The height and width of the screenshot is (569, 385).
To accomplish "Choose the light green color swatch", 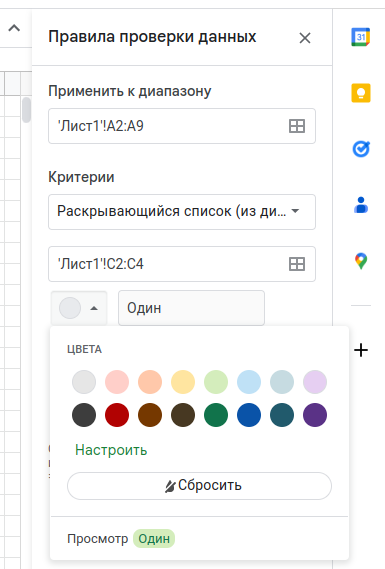I will click(216, 382).
